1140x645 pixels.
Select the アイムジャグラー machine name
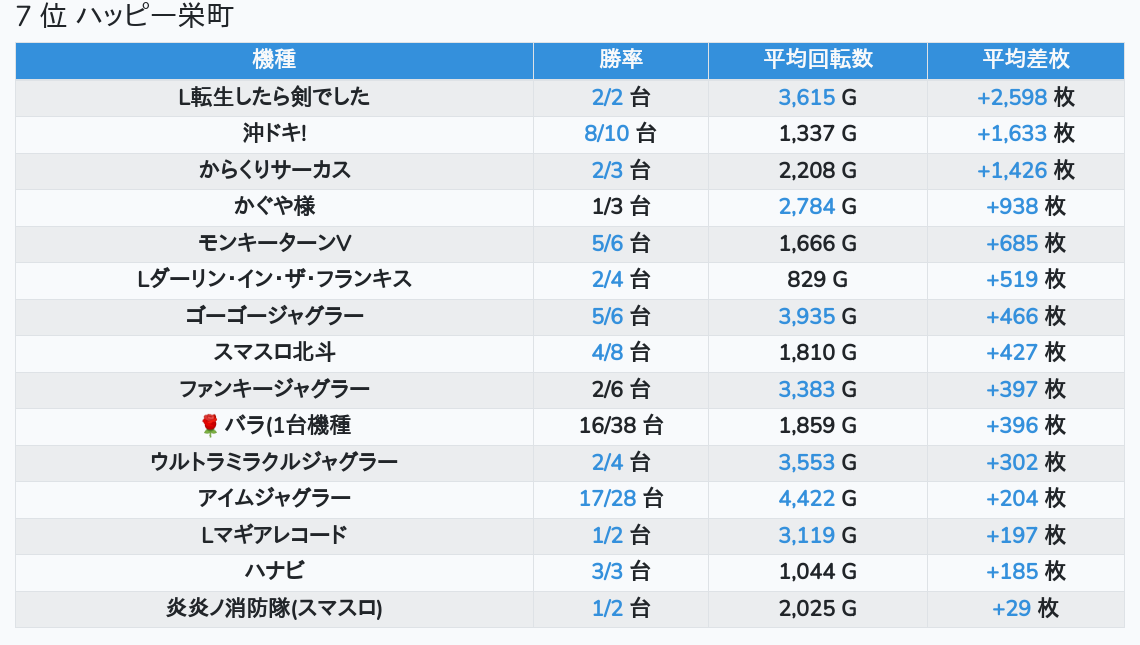tap(274, 498)
